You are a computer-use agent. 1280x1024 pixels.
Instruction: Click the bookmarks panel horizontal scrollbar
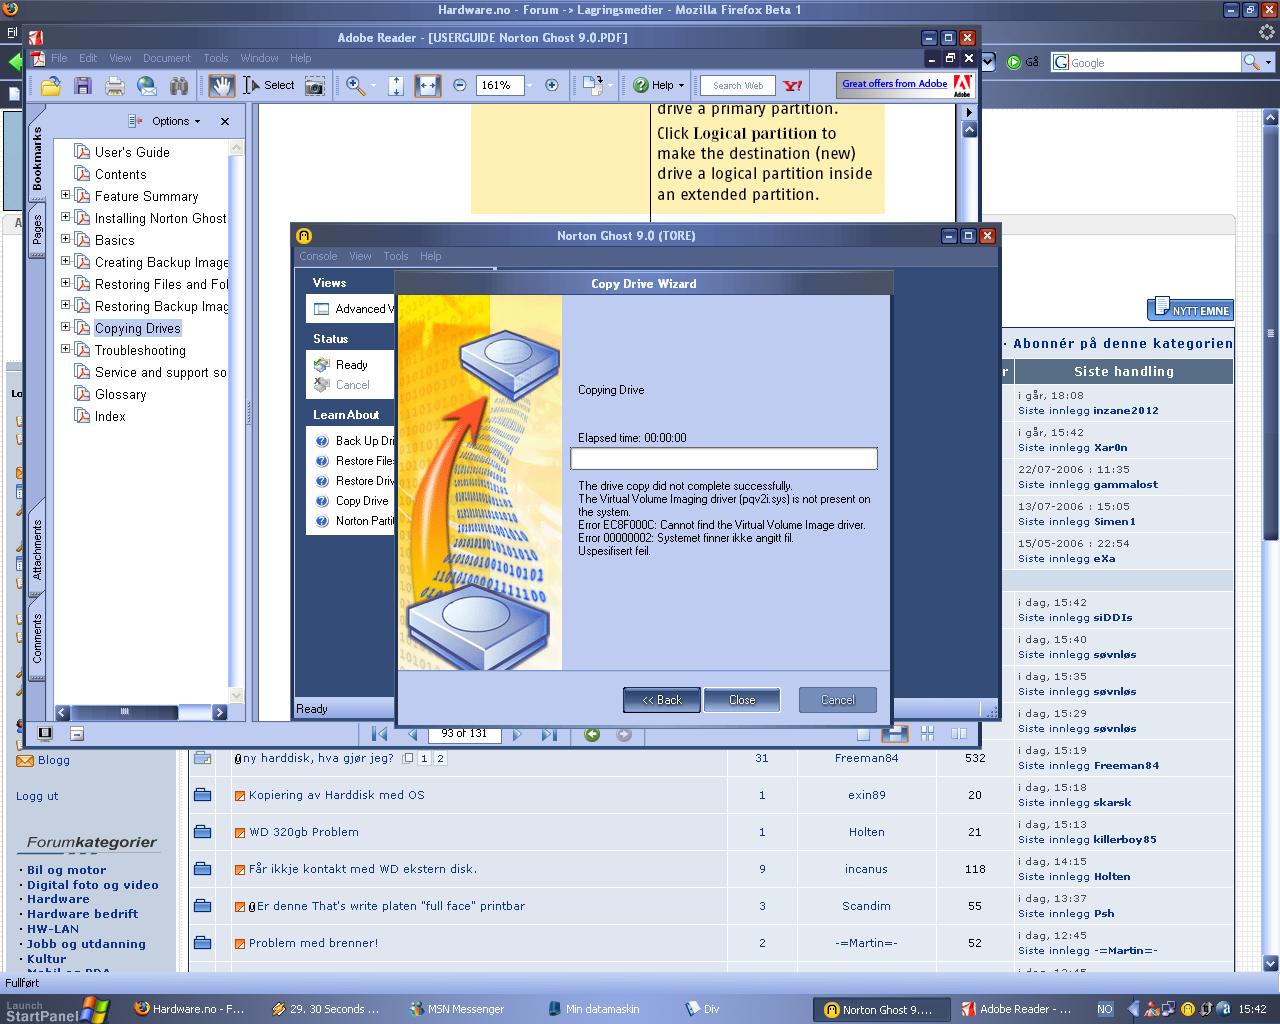tap(142, 712)
